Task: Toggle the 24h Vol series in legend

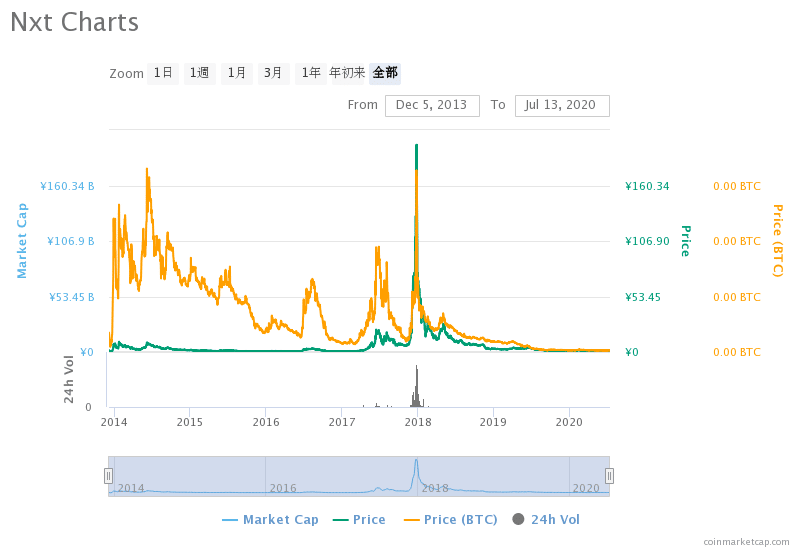Action: point(546,519)
